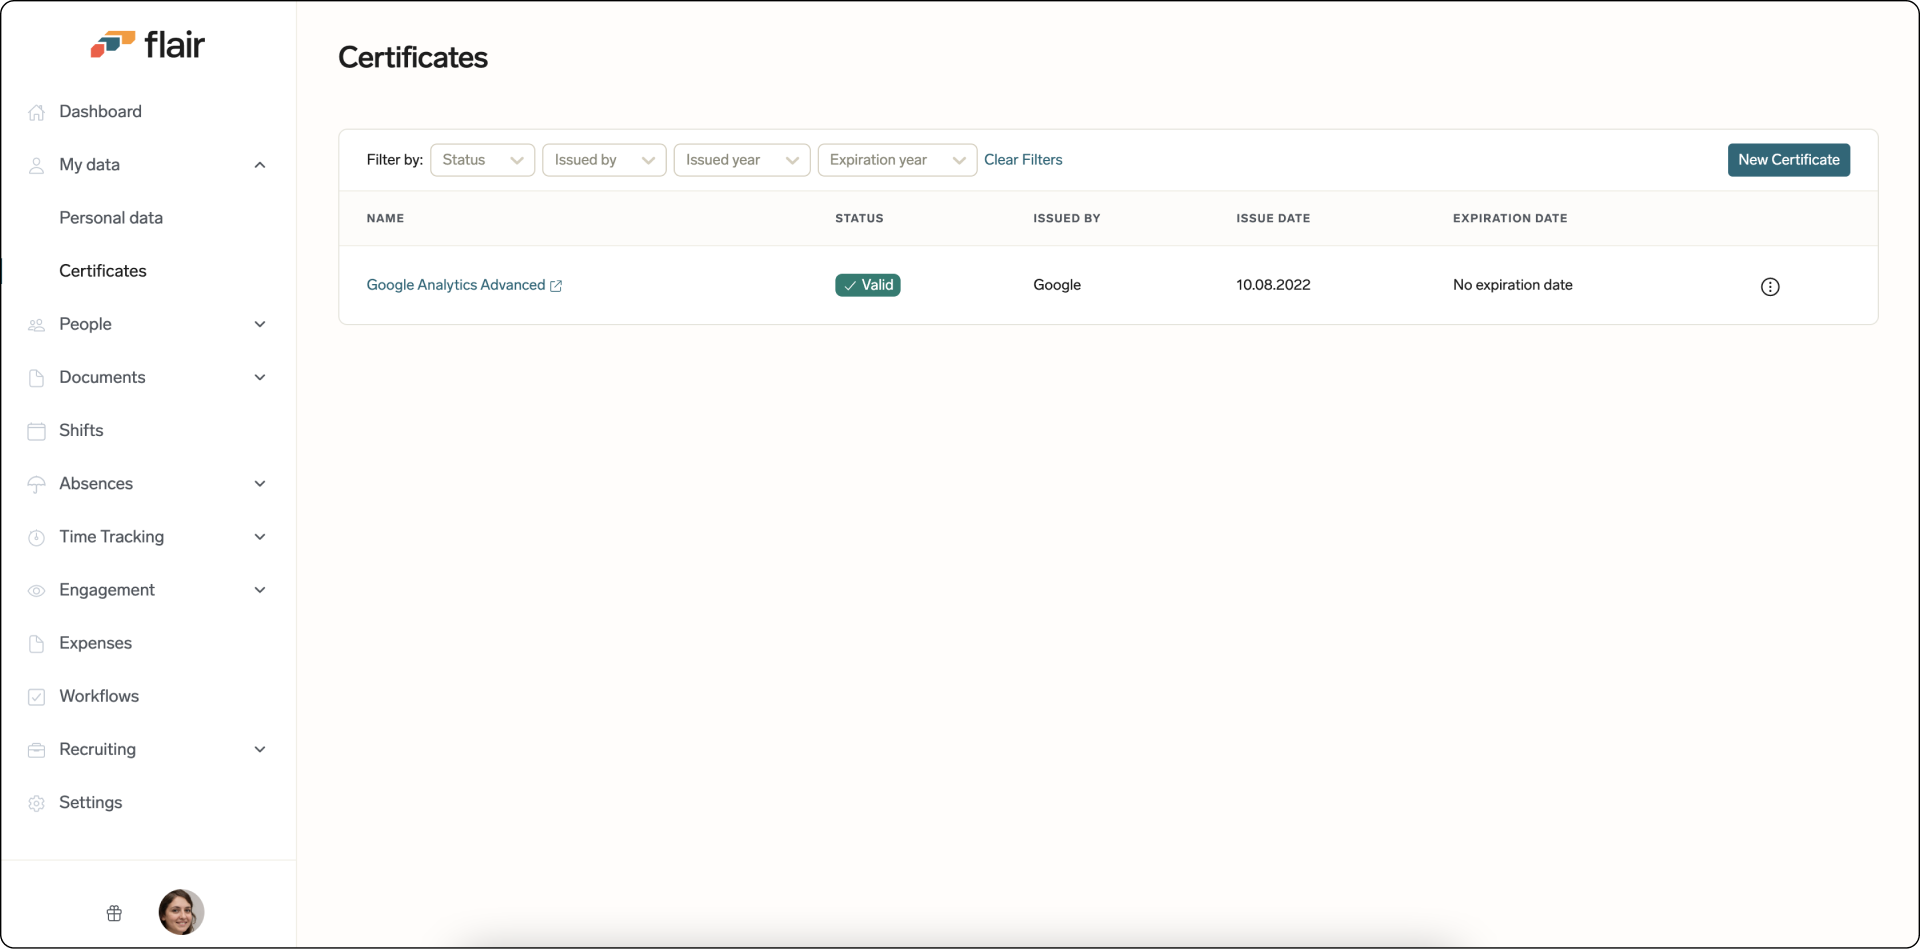Open the Expiration year dropdown

(896, 160)
